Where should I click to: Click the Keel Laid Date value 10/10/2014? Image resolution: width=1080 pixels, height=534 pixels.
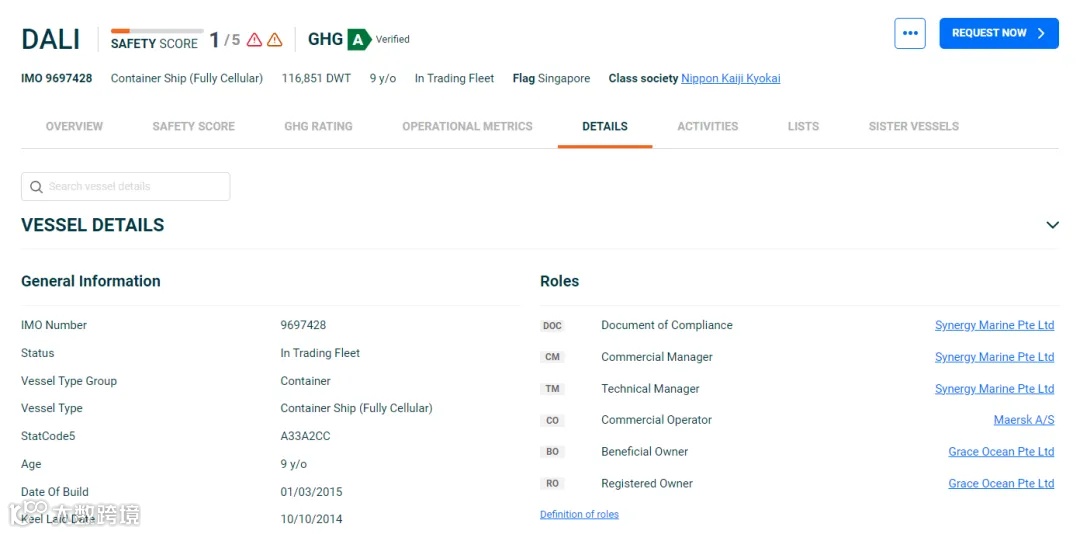311,519
